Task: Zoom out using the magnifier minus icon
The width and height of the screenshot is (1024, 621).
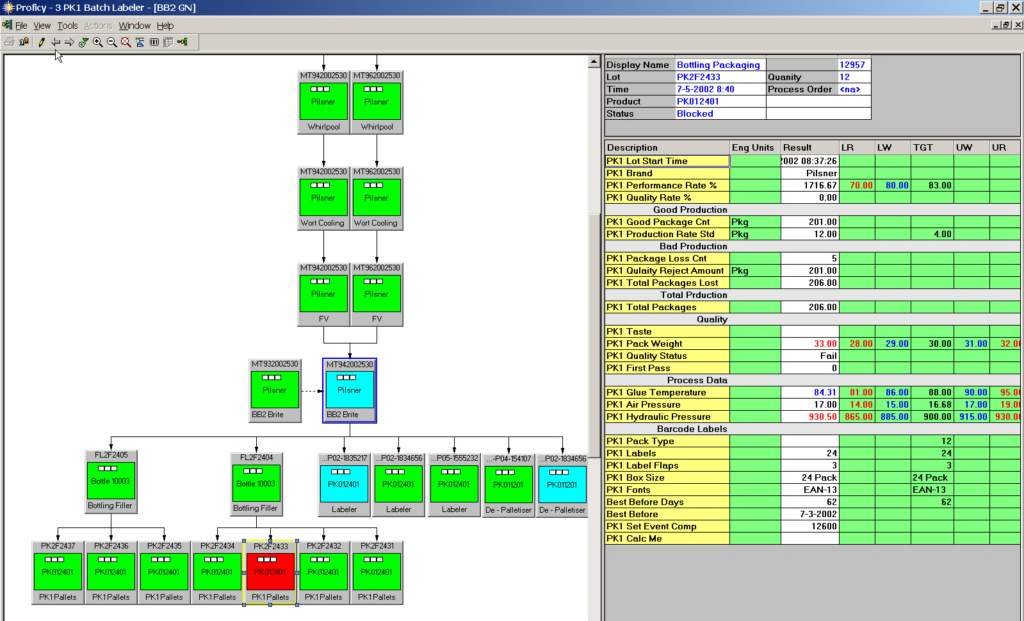Action: coord(111,42)
